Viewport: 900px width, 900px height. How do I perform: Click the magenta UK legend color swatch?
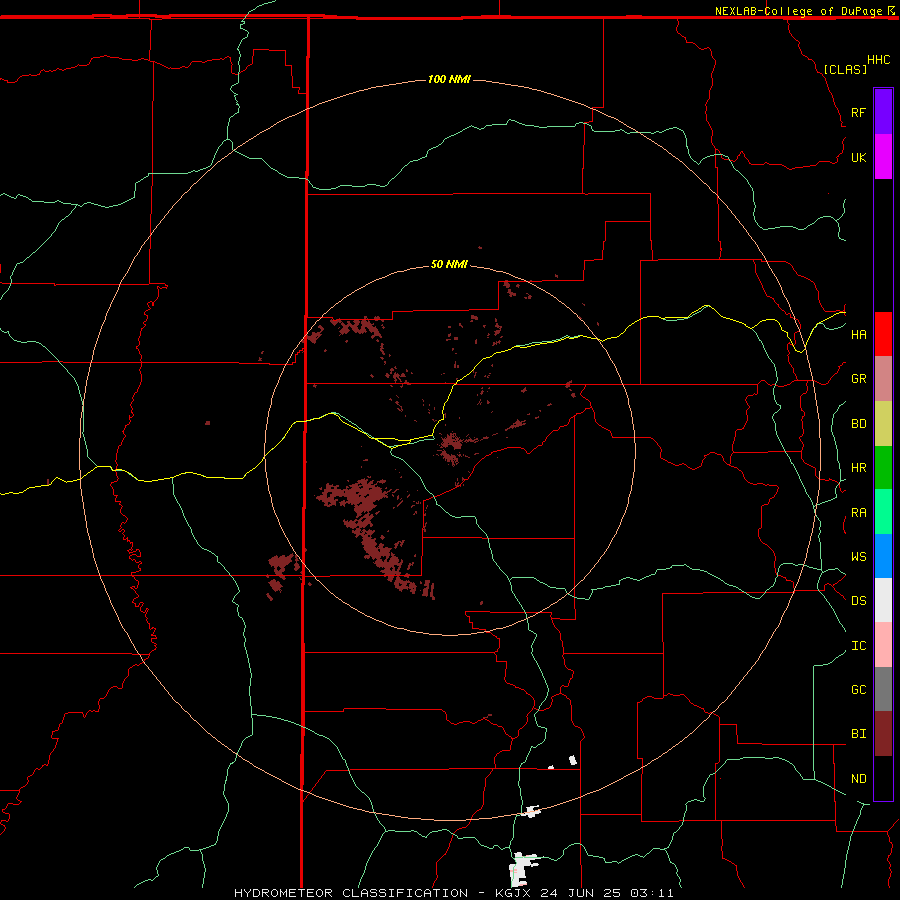883,157
